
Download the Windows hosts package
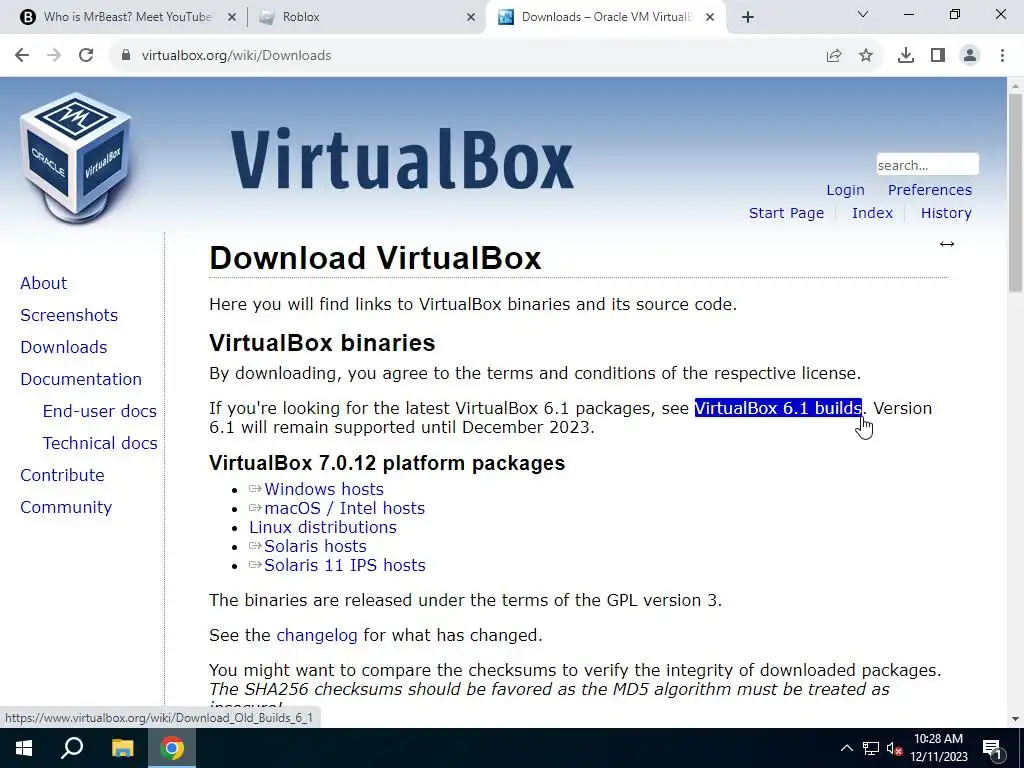[x=323, y=489]
